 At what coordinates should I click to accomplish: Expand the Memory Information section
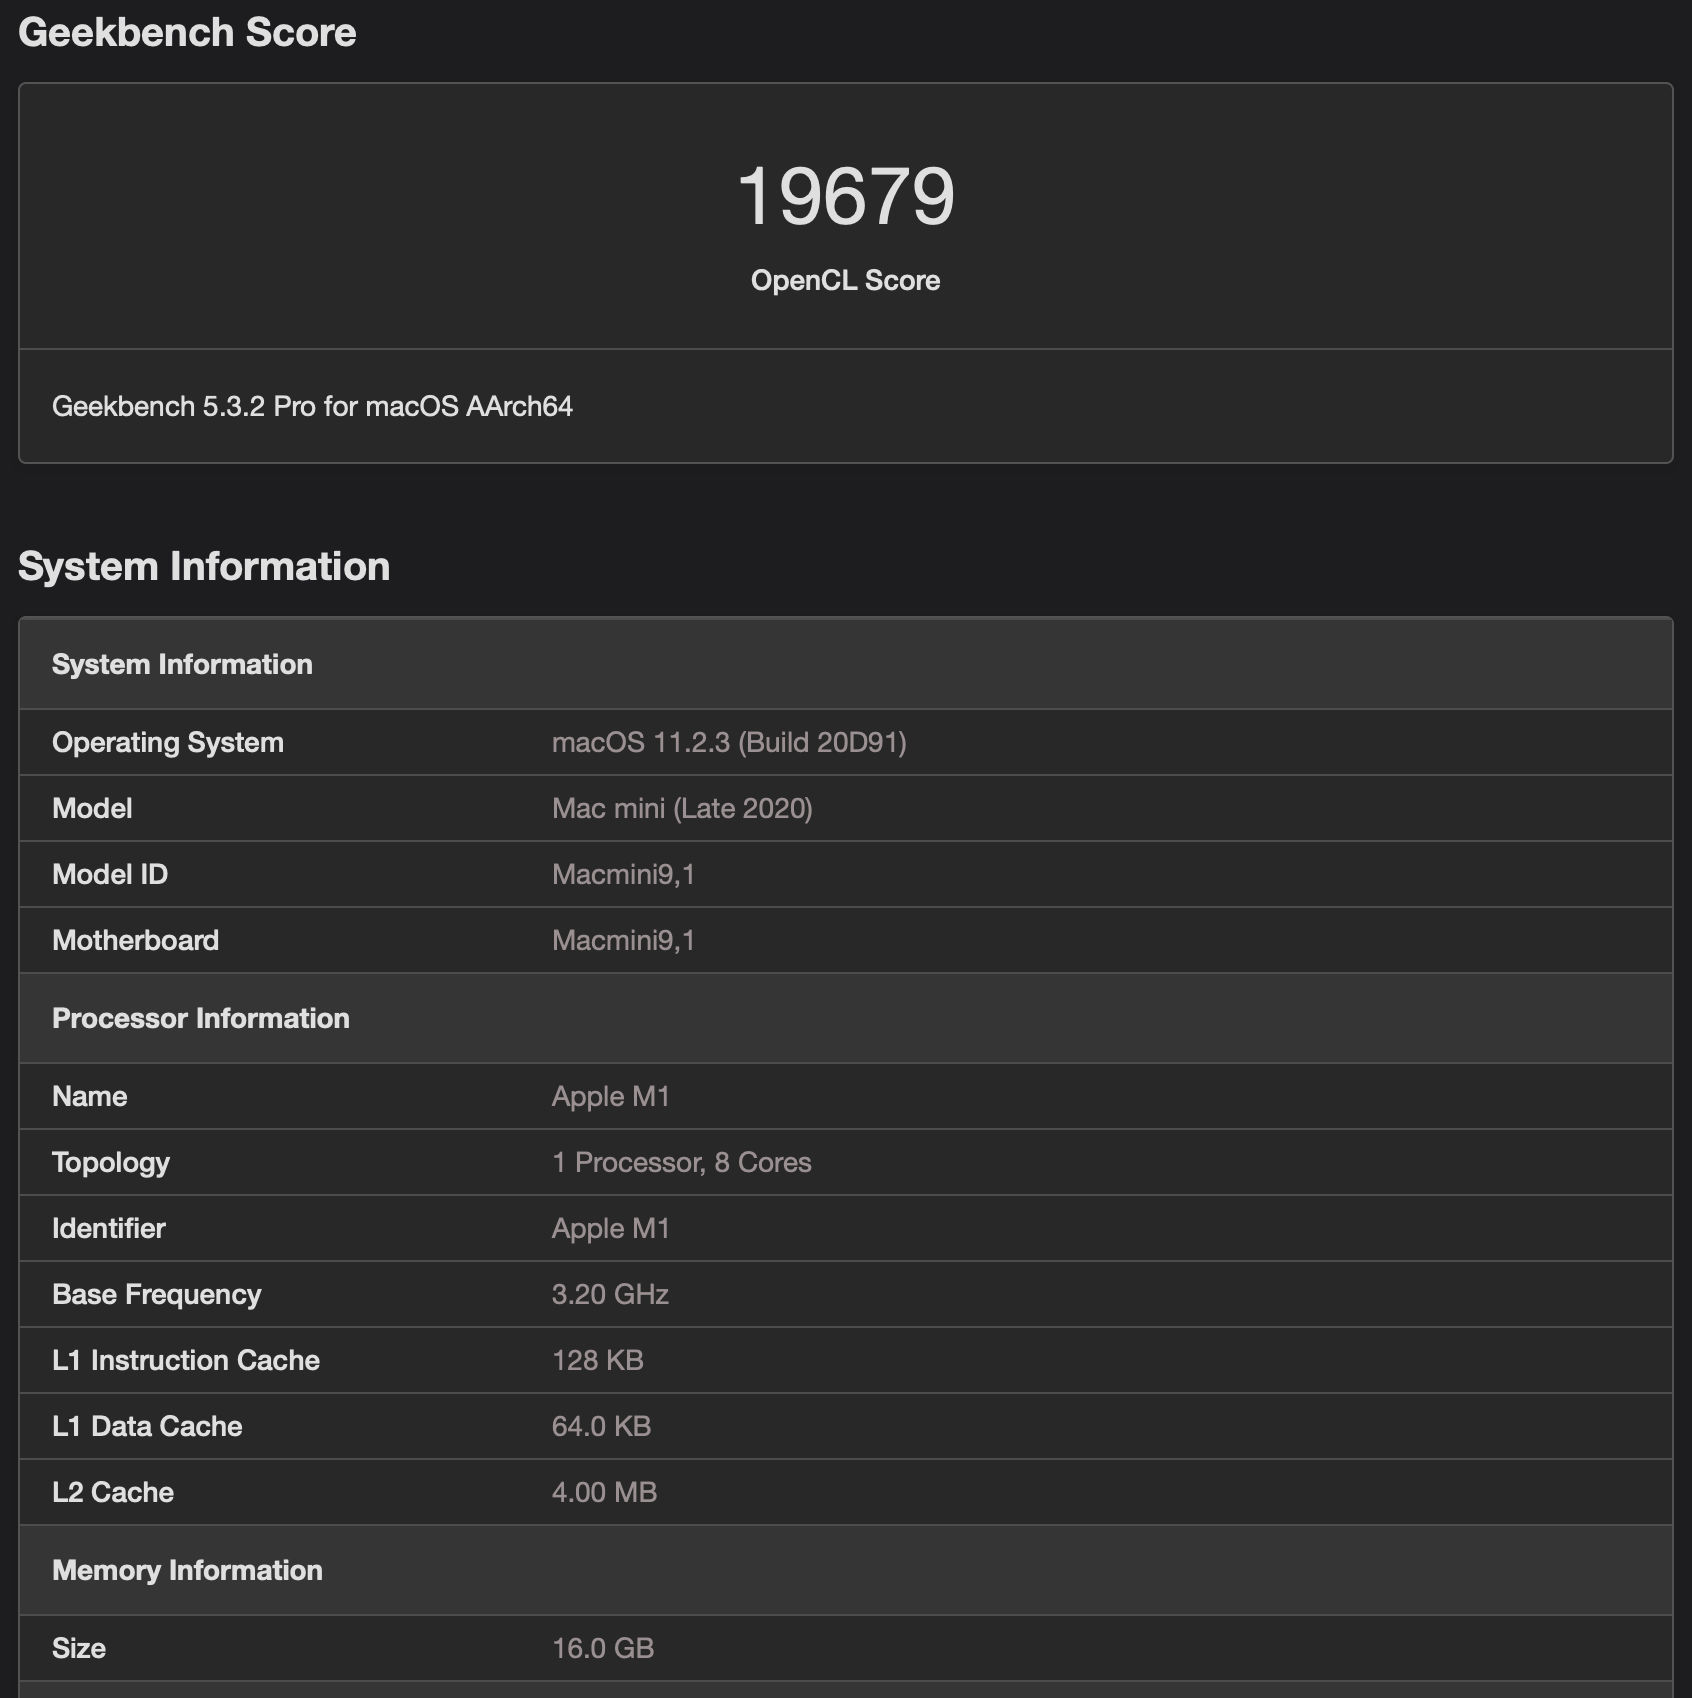(x=187, y=1570)
